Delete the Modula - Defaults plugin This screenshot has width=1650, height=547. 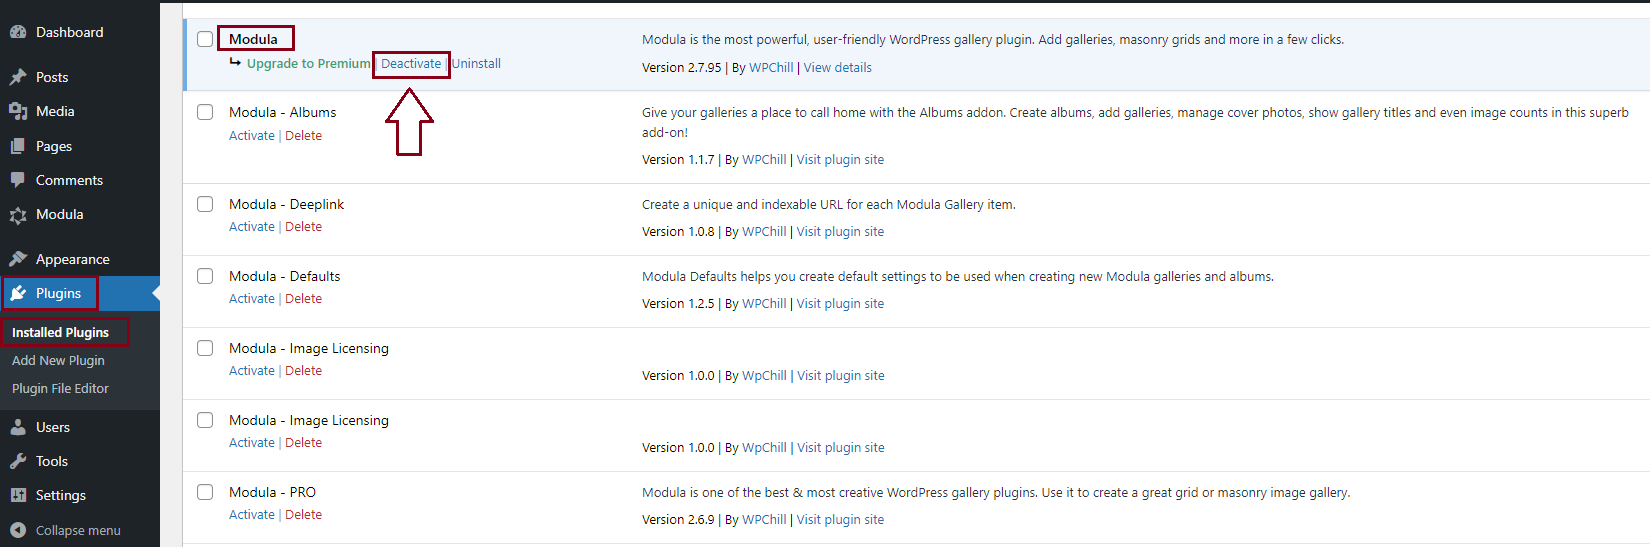303,299
